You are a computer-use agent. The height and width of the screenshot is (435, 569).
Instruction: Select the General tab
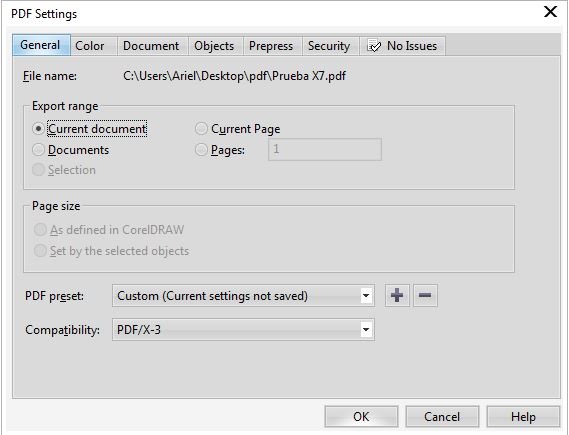coord(40,45)
